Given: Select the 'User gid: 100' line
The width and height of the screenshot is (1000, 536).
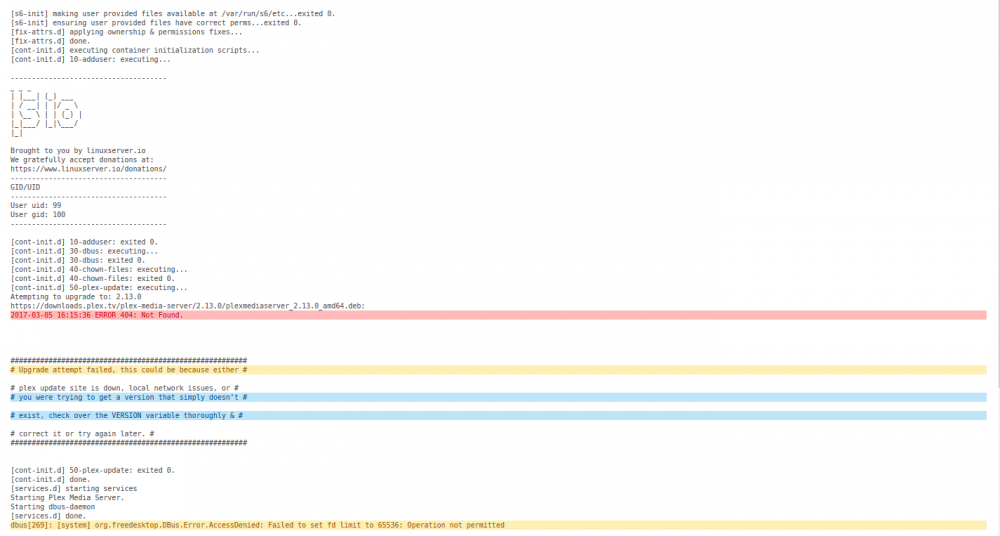Looking at the screenshot, I should click(38, 215).
